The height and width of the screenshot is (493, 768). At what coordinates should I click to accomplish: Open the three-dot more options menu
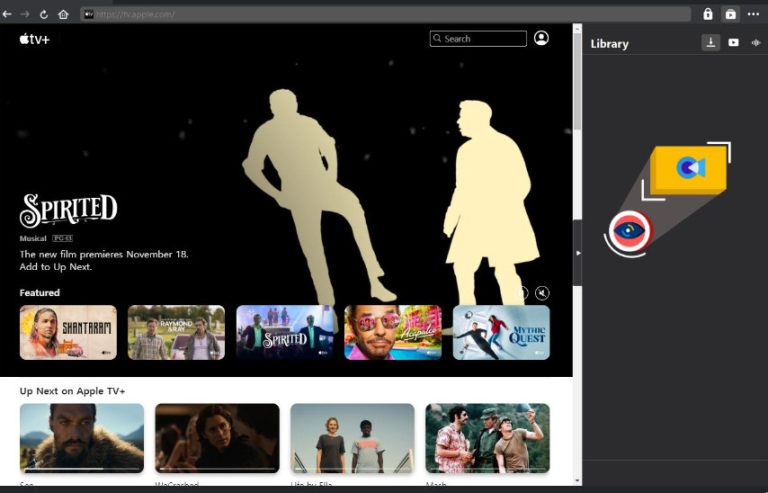tap(753, 14)
